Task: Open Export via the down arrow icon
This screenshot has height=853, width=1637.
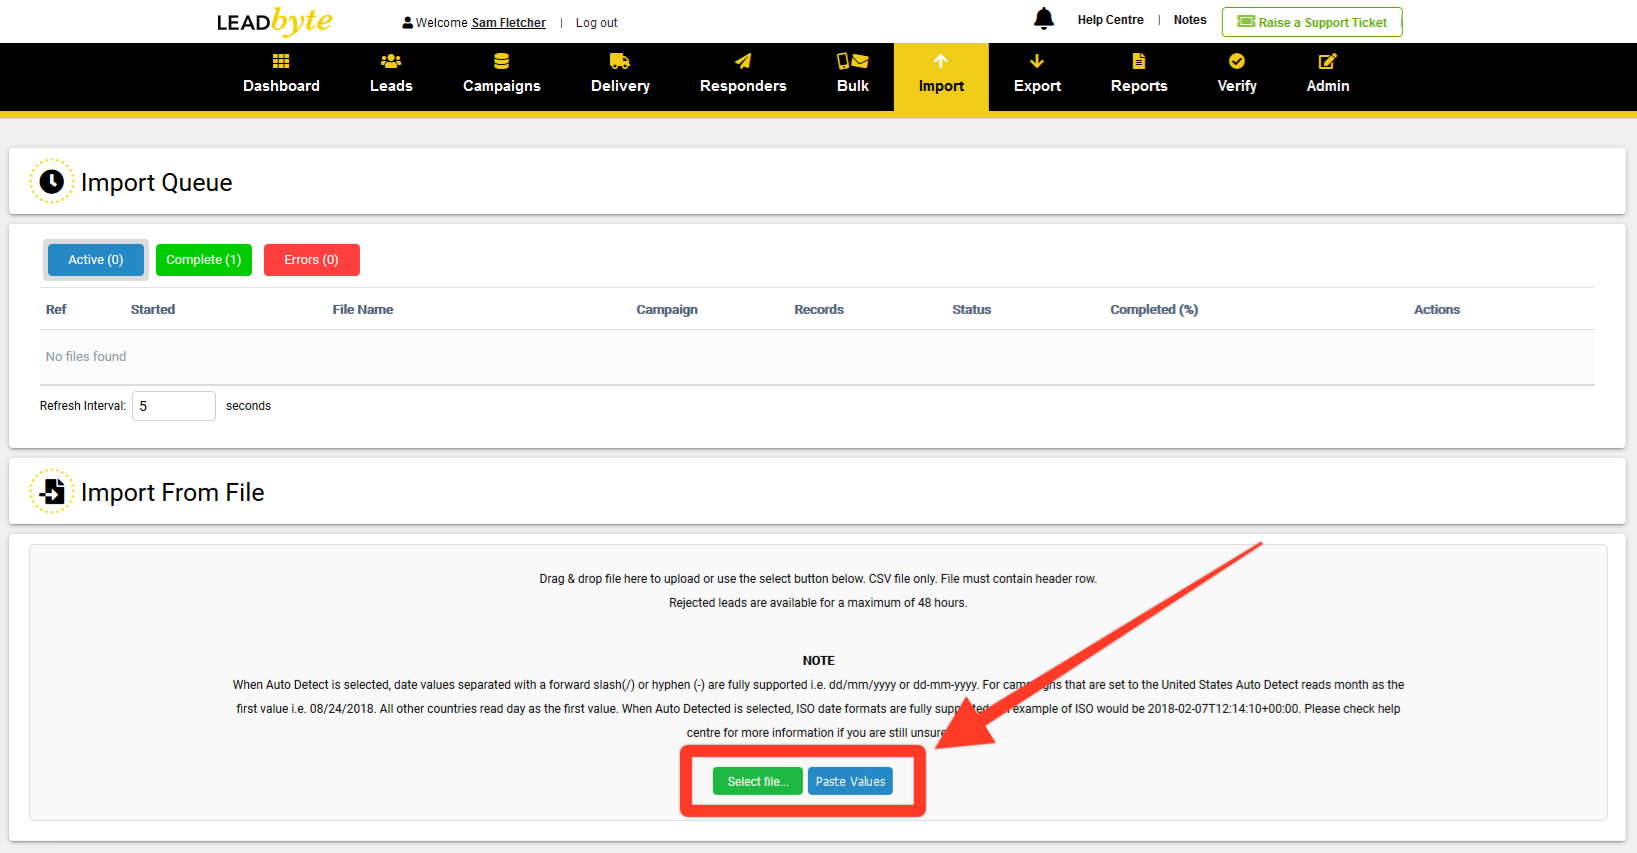Action: click(x=1037, y=61)
